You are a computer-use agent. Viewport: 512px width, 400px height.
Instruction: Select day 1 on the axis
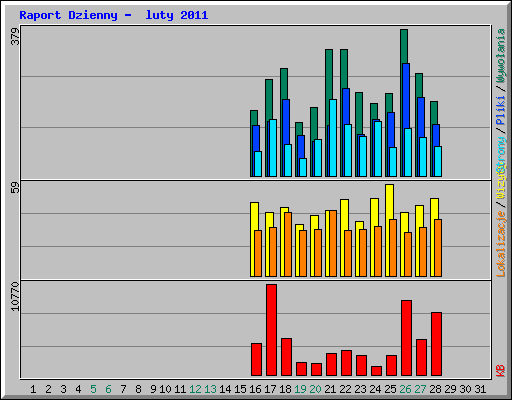(33, 389)
